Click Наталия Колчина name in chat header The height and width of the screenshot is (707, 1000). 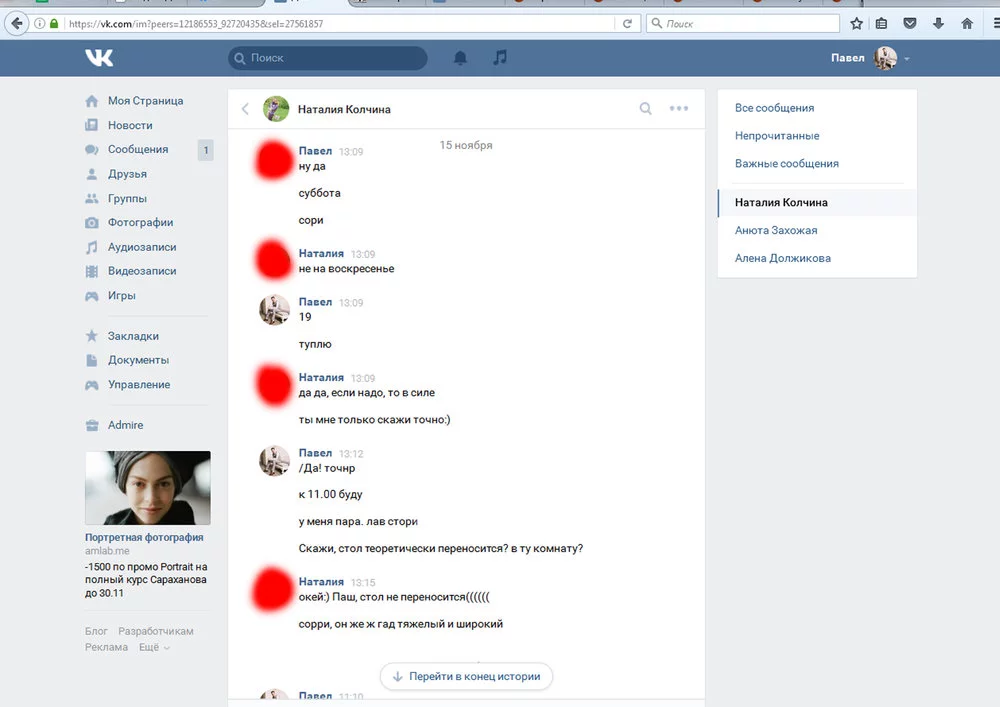pyautogui.click(x=344, y=109)
